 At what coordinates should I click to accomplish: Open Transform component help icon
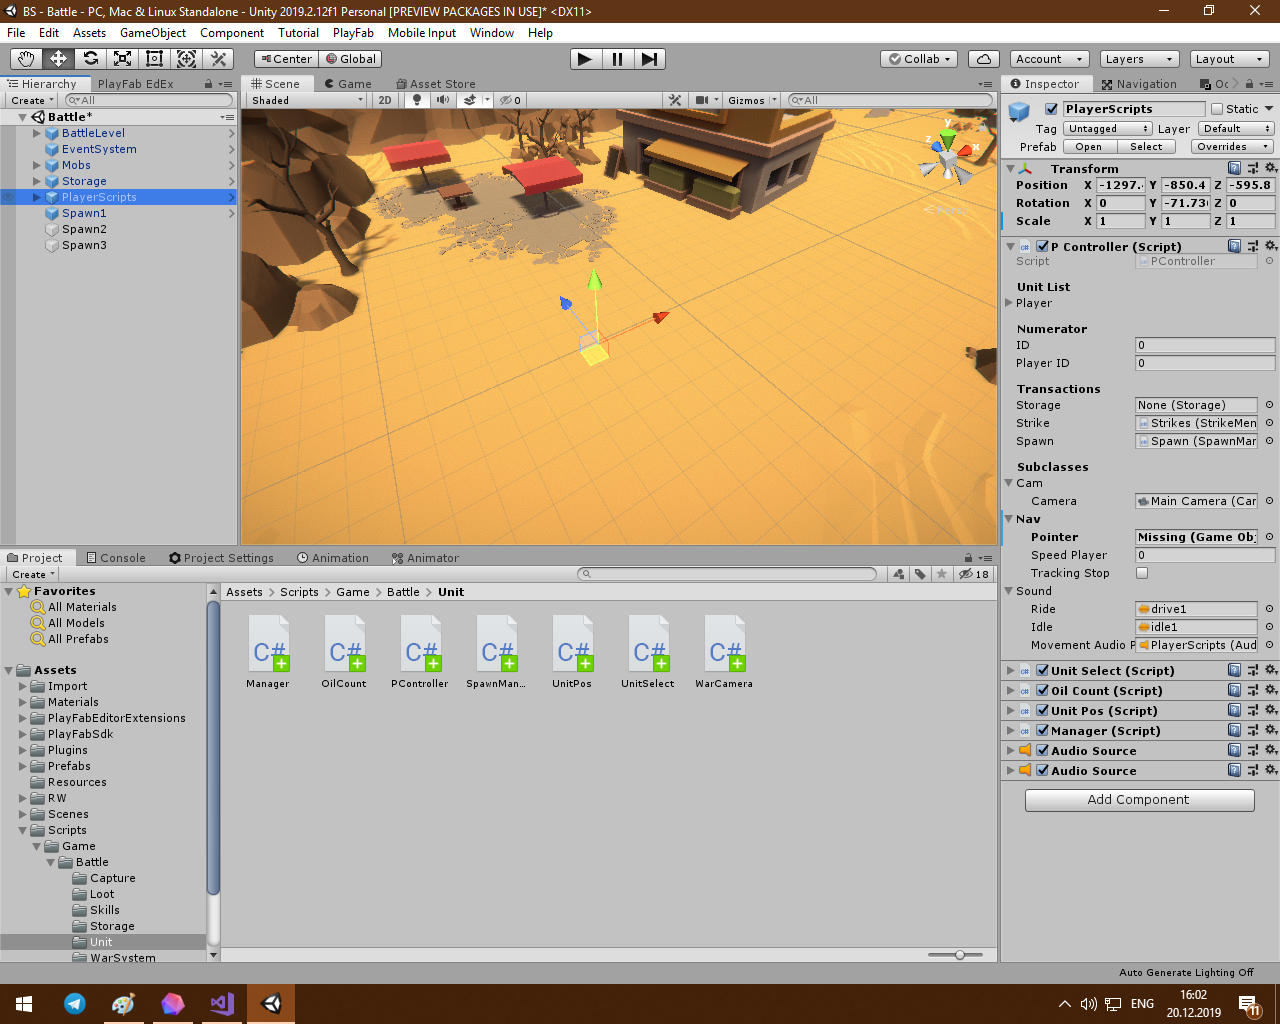[1235, 169]
